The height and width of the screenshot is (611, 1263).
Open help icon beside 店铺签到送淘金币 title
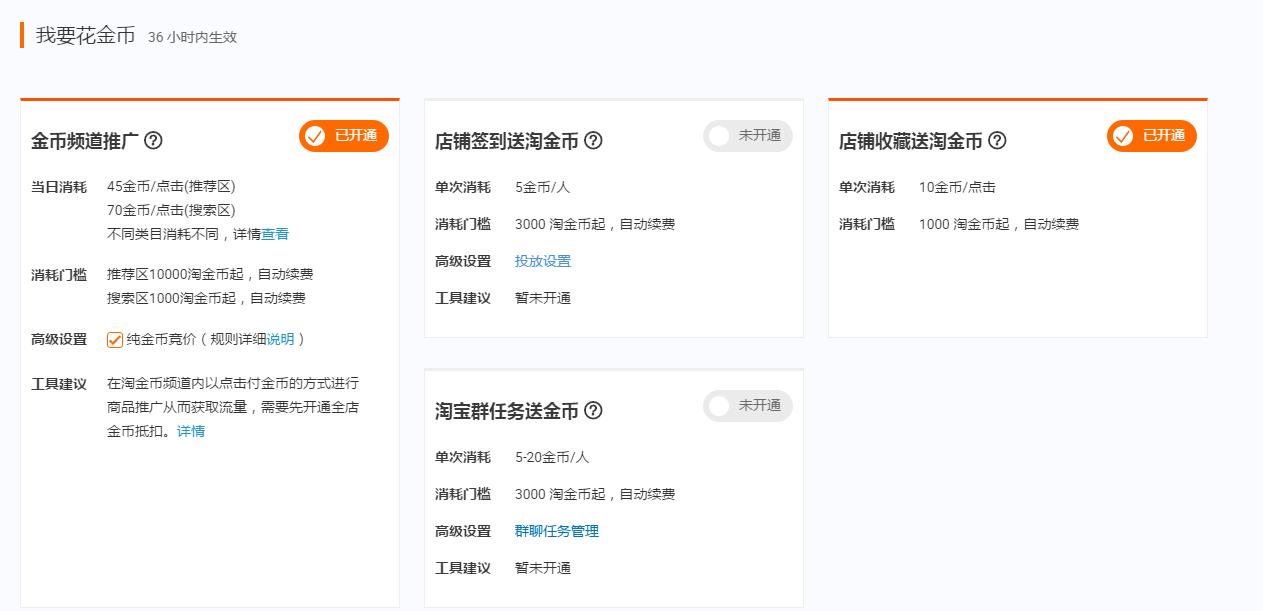[593, 141]
